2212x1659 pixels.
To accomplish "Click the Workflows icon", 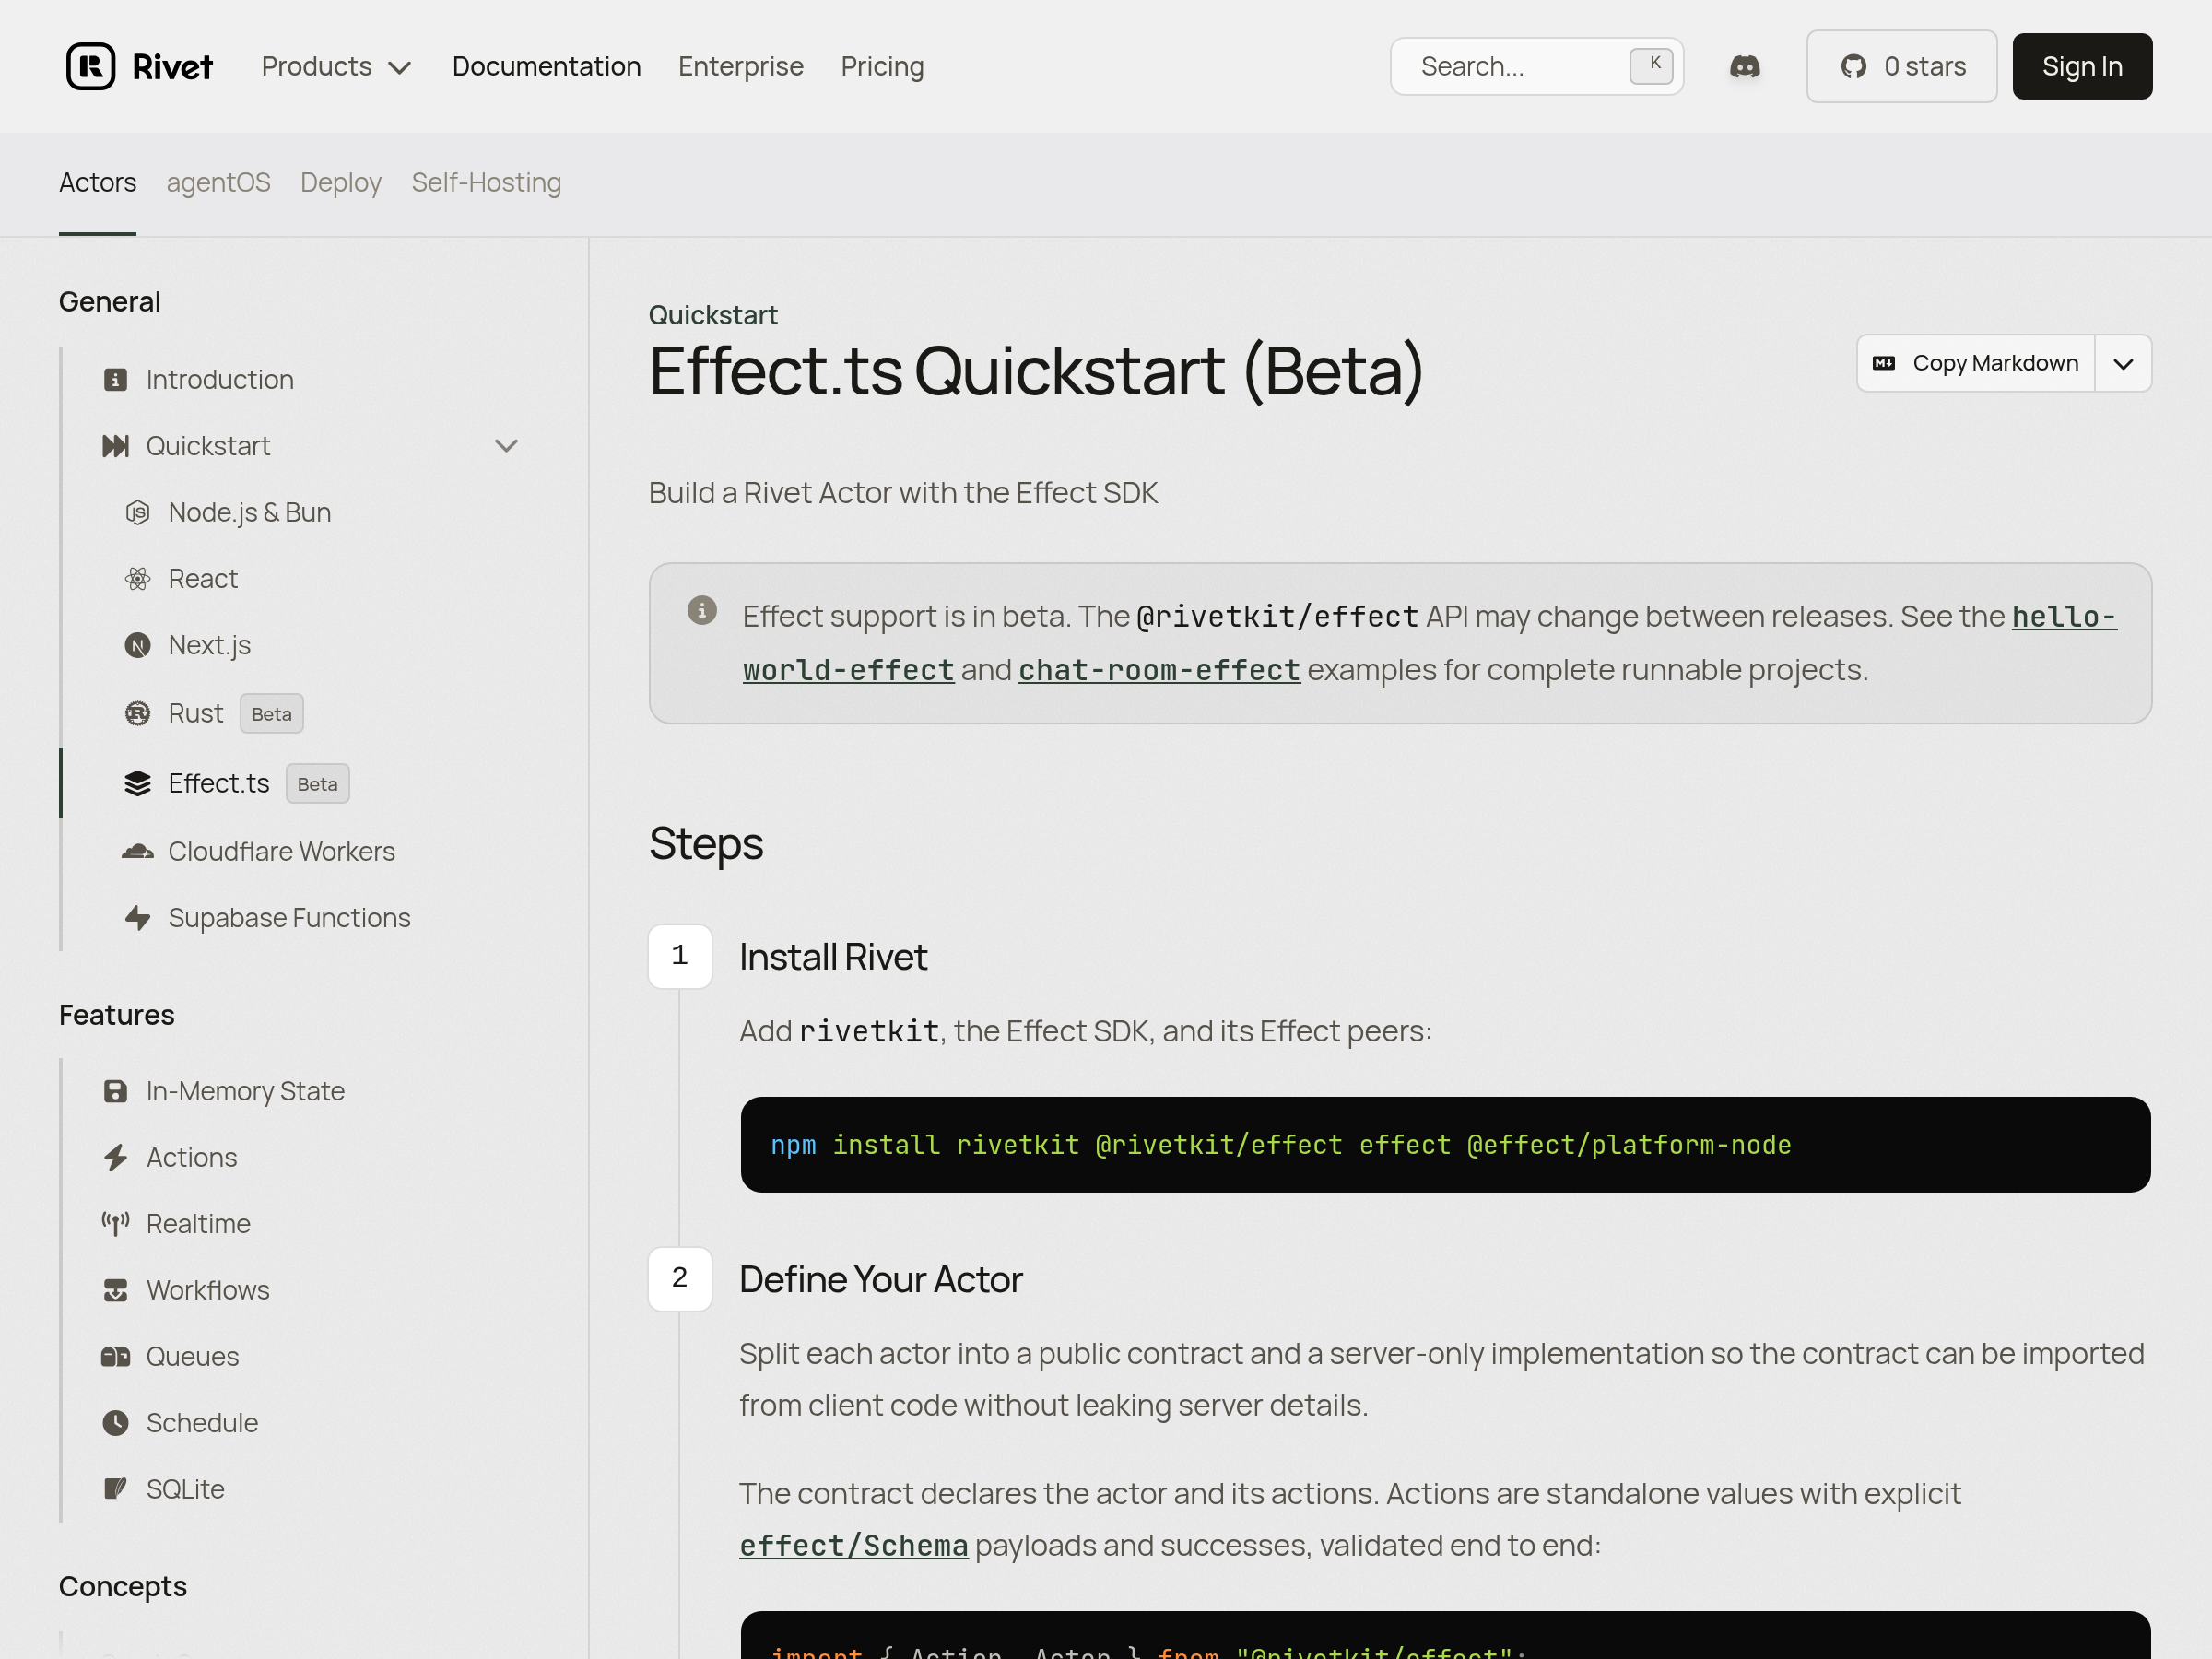I will click(116, 1290).
